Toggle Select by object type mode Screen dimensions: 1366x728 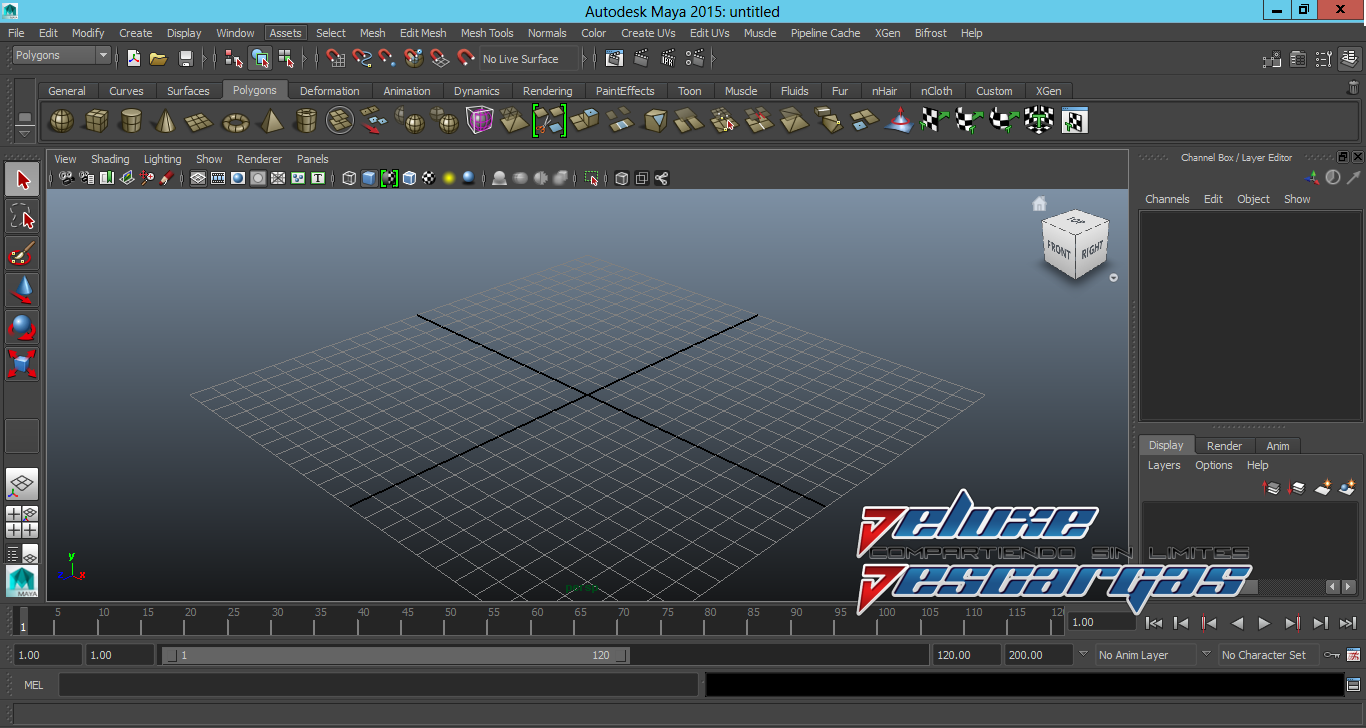[260, 59]
